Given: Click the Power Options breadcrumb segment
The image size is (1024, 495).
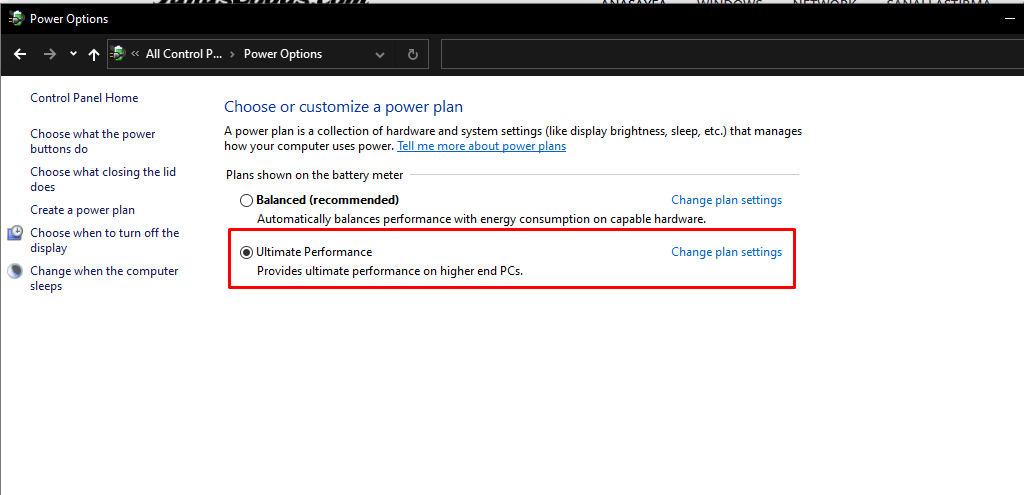Looking at the screenshot, I should pos(283,55).
